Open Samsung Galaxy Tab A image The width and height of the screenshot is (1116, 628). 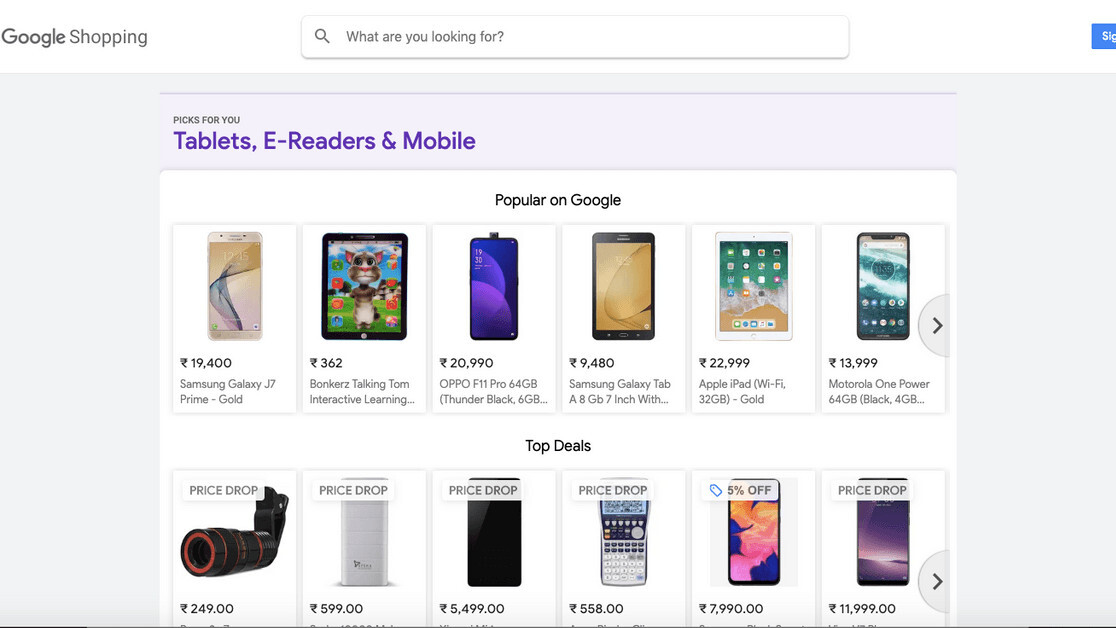click(x=623, y=286)
